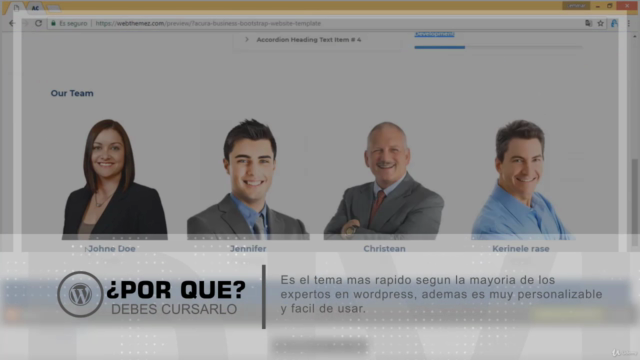Click the Accordion Heading Text Item # 4 title

(x=309, y=40)
